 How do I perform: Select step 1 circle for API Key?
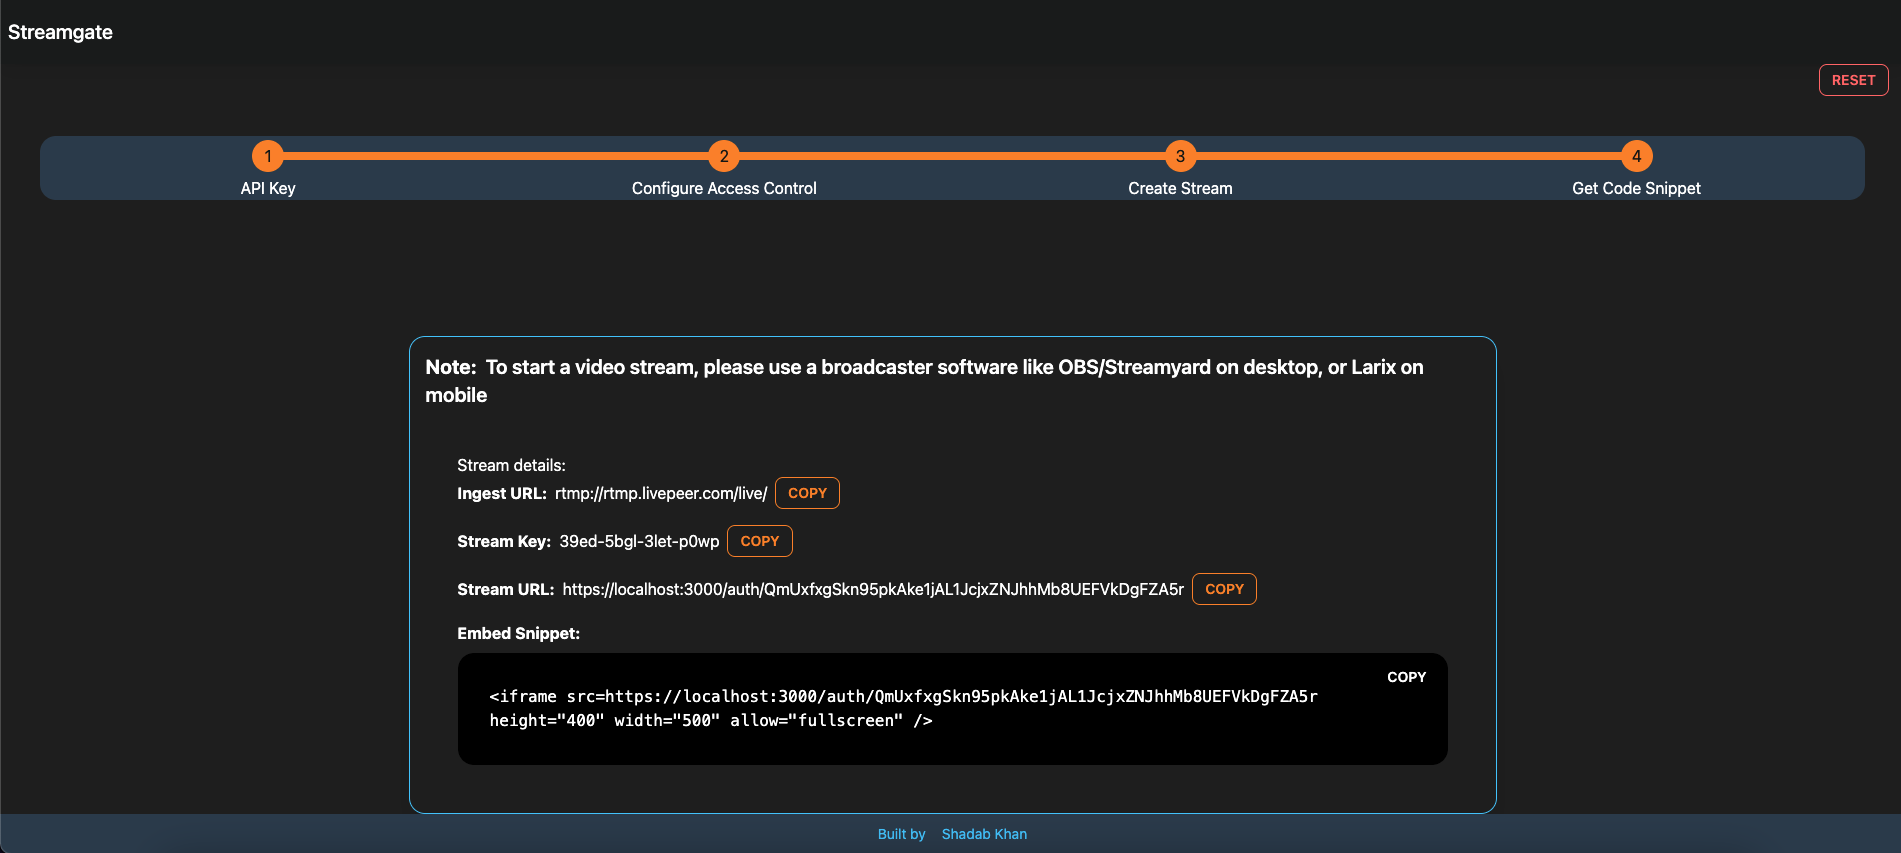268,156
